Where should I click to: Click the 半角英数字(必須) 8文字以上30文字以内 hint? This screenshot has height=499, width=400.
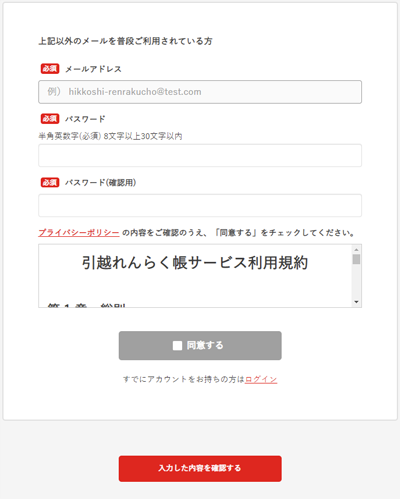[110, 136]
